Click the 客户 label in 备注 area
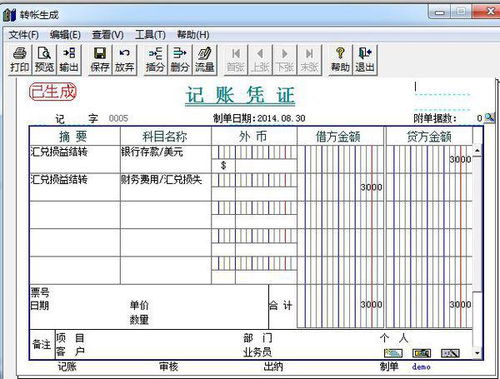500x379 pixels. 70,351
